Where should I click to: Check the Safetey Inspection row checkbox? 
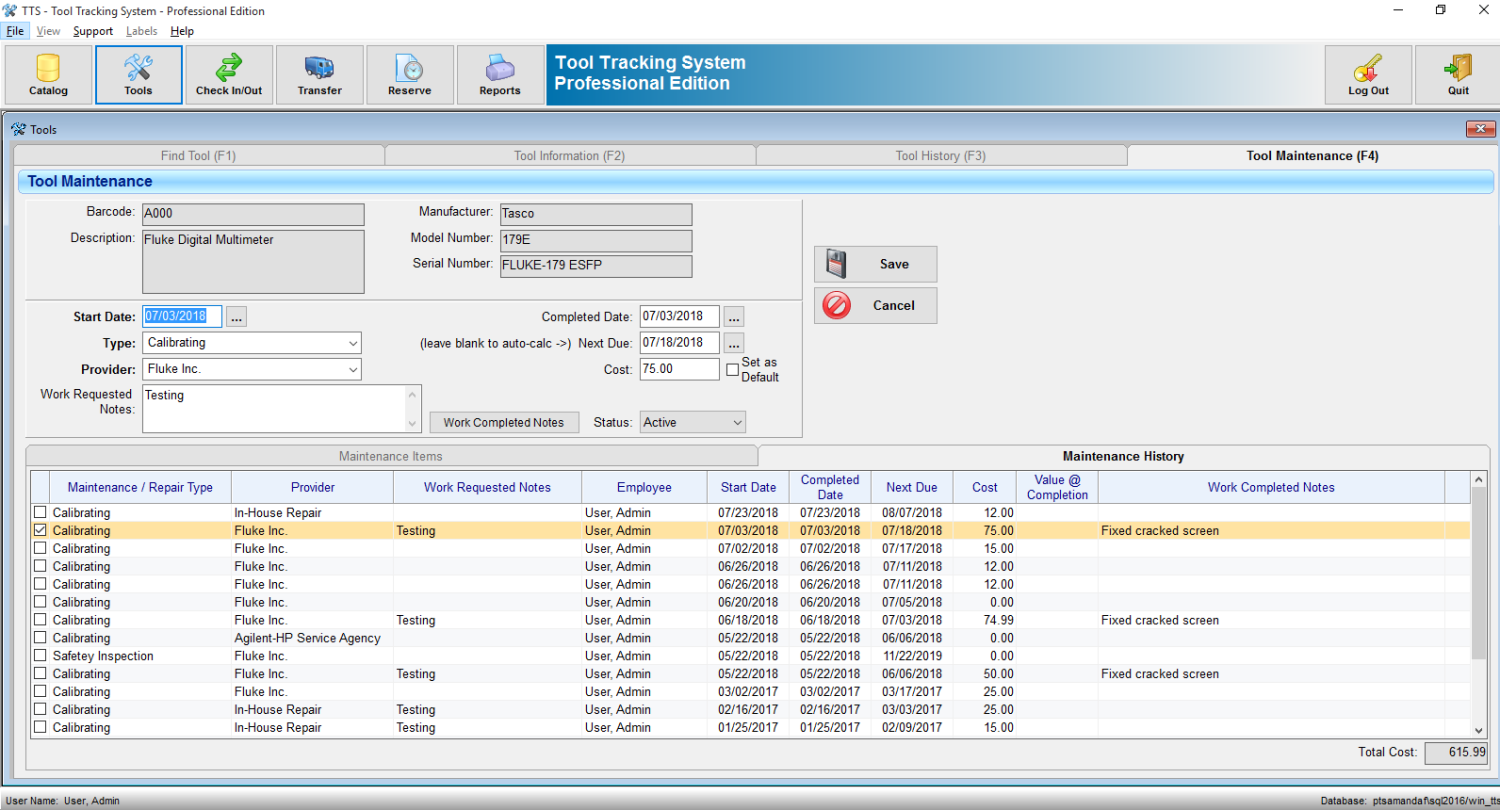[x=39, y=655]
